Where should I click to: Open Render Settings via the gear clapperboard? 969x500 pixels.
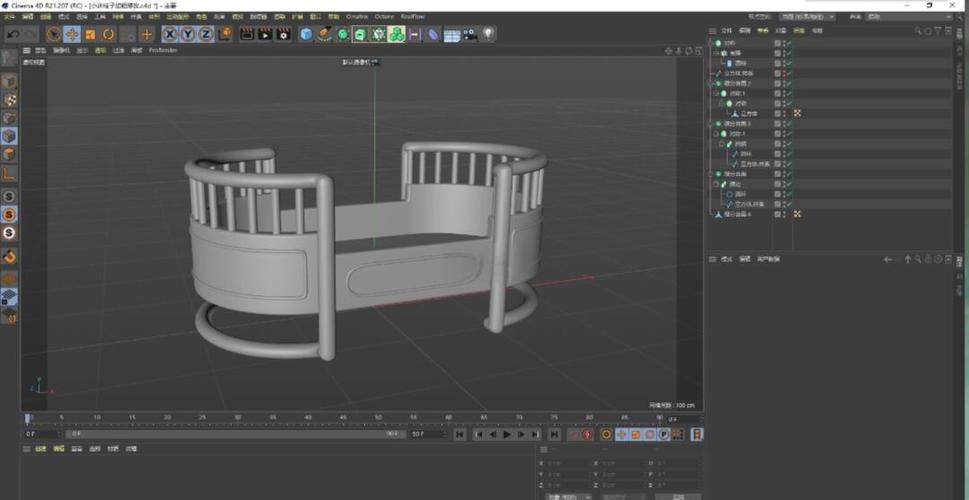click(284, 34)
